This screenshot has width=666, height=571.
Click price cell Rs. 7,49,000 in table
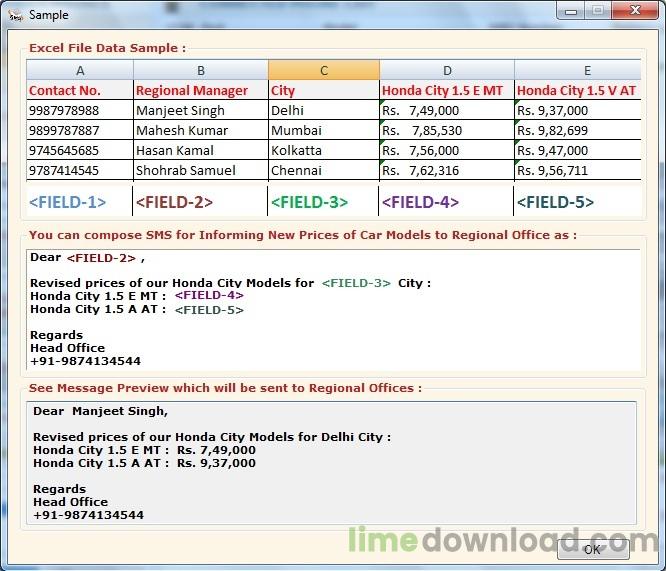click(x=447, y=110)
